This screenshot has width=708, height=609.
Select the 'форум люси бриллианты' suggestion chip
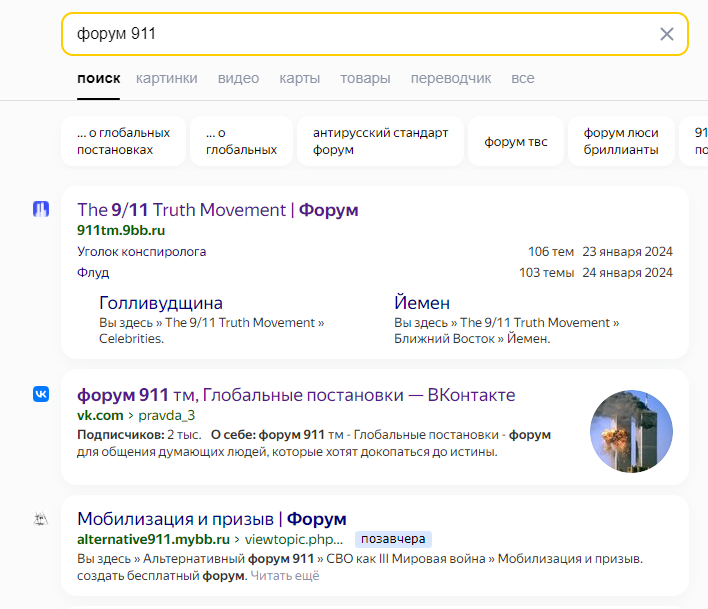click(x=621, y=141)
